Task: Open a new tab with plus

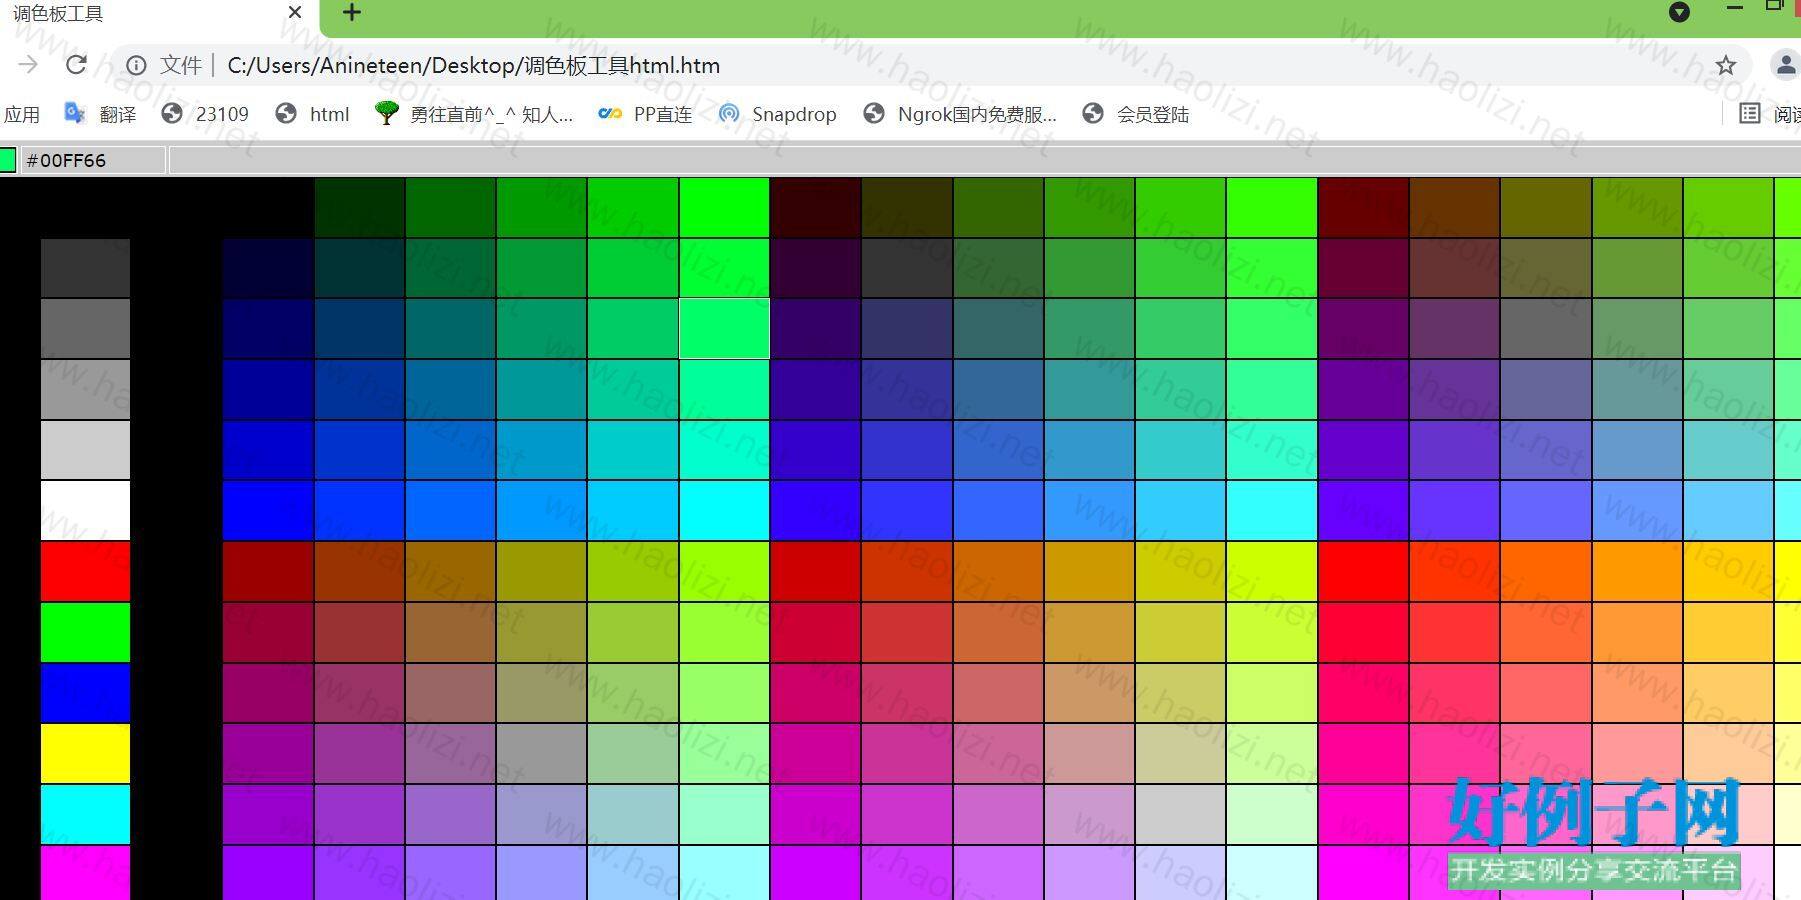Action: tap(351, 13)
